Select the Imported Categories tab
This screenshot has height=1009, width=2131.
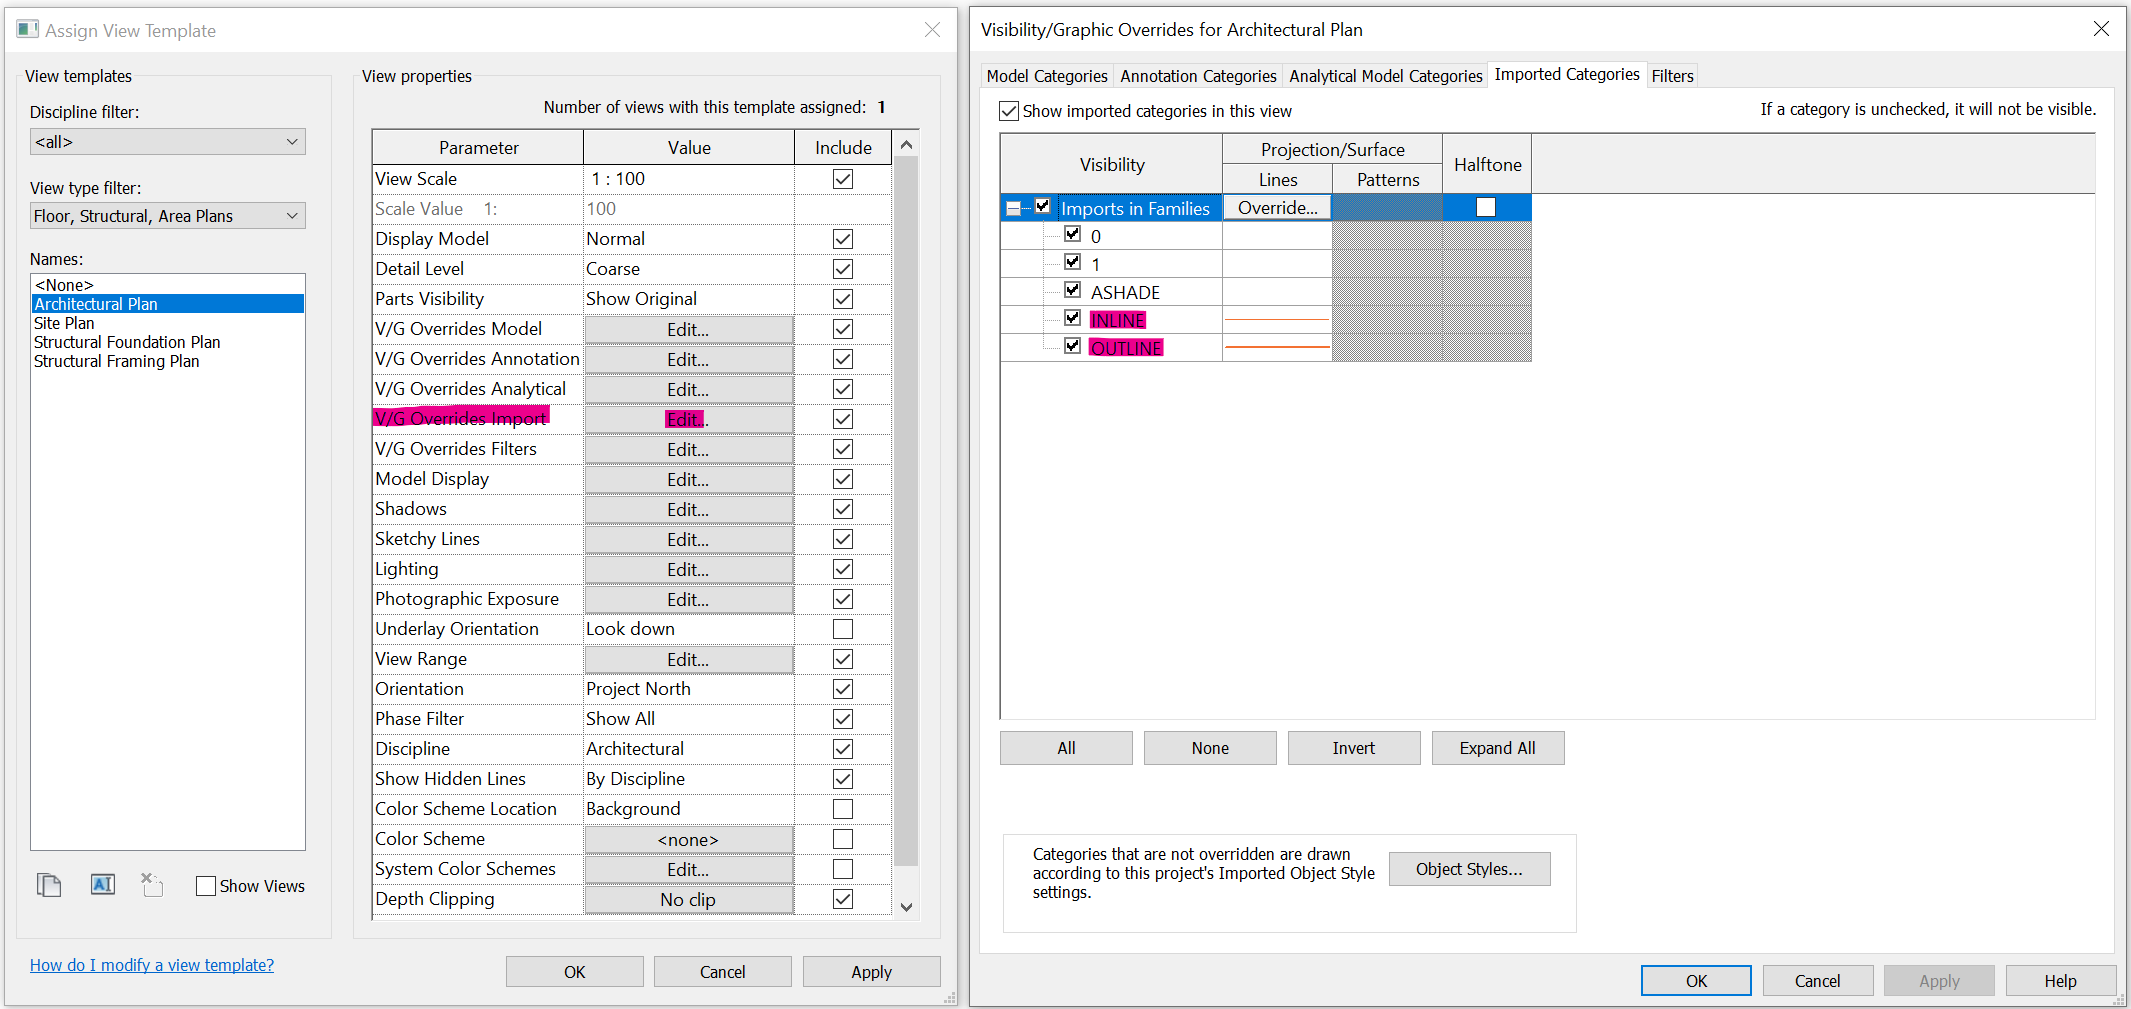(1567, 74)
